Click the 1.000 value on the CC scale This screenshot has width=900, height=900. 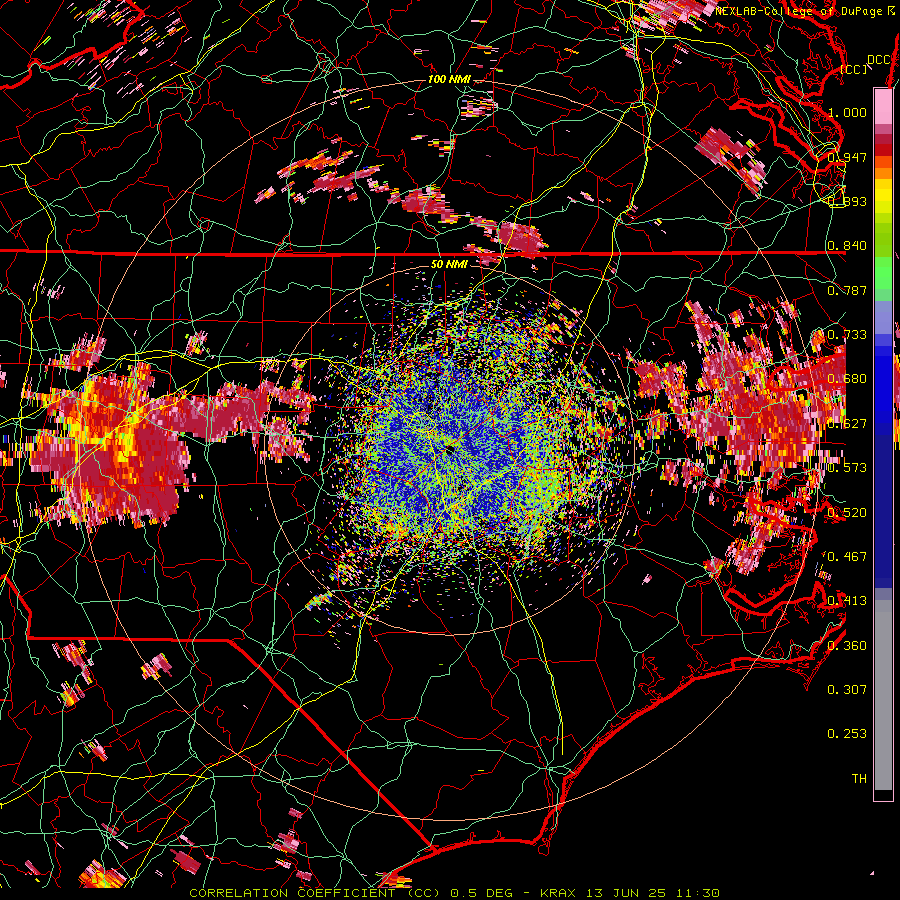click(847, 112)
